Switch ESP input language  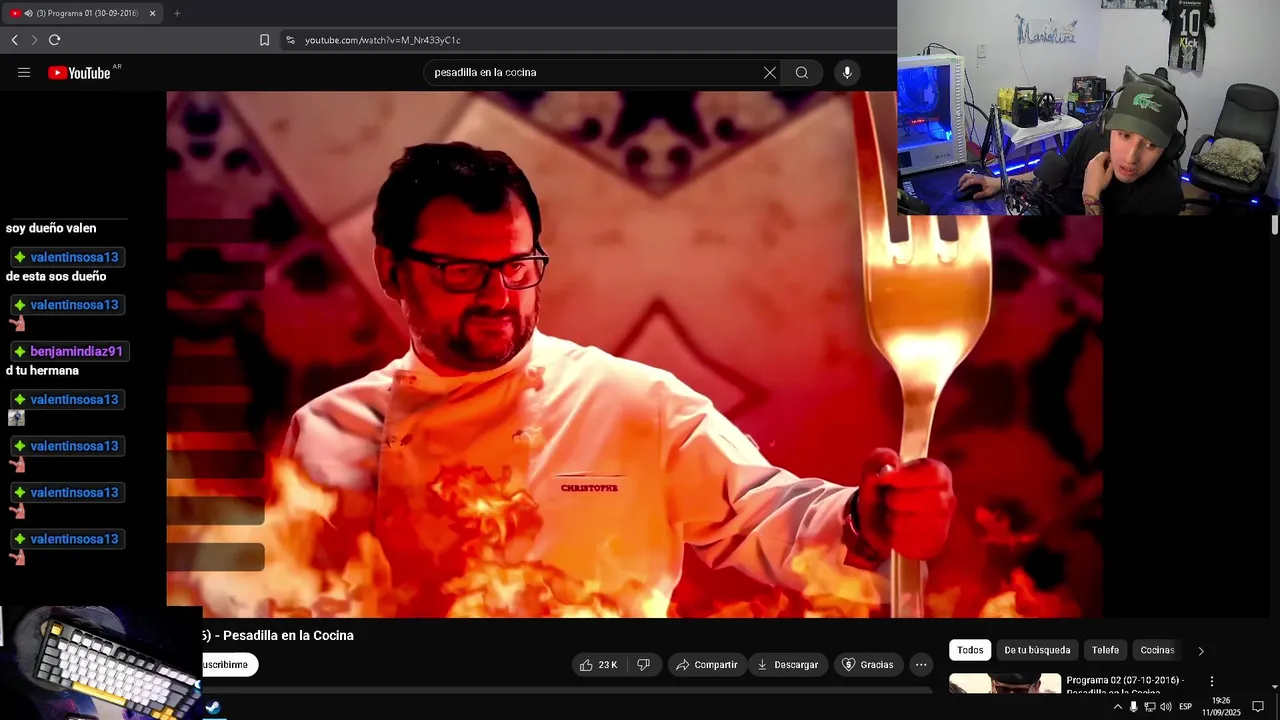1185,707
